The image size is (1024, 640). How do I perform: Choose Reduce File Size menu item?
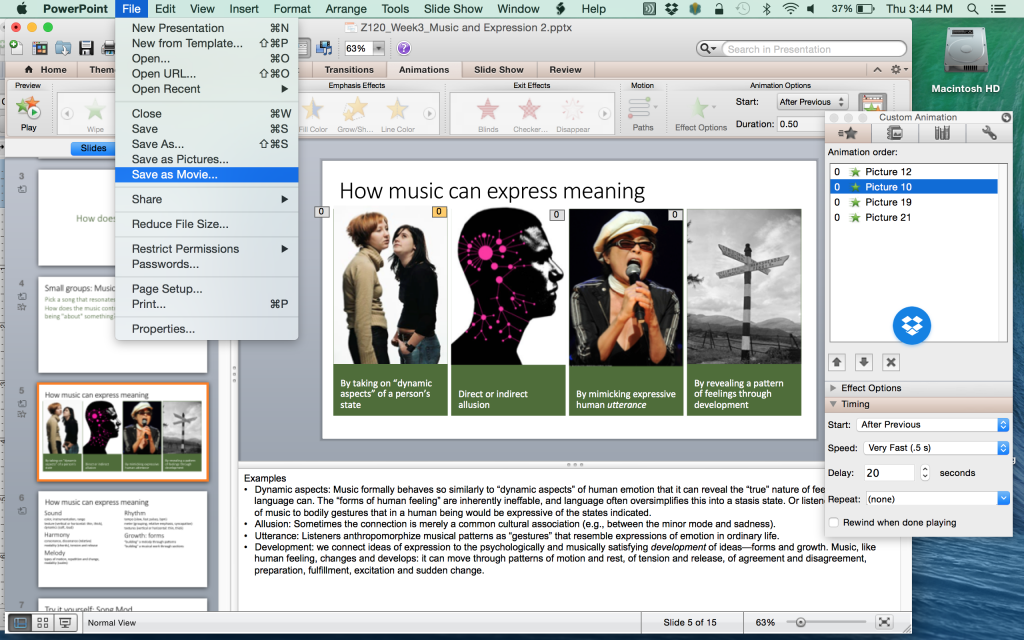(206, 224)
